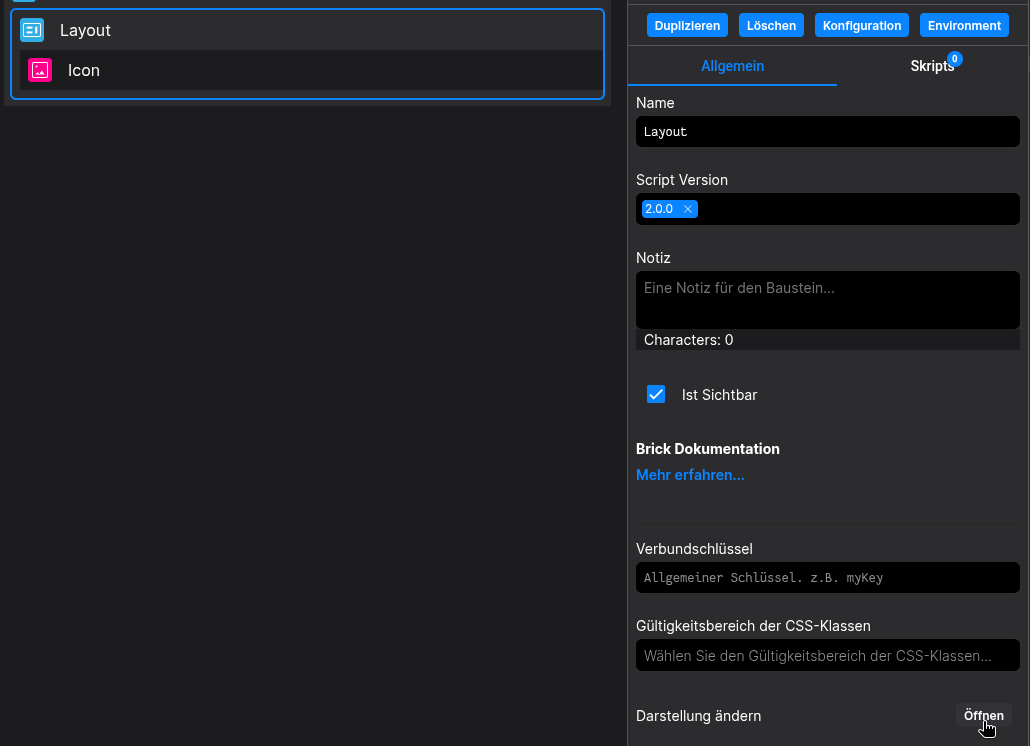
Task: Switch to the Allgemein tab
Action: point(732,66)
